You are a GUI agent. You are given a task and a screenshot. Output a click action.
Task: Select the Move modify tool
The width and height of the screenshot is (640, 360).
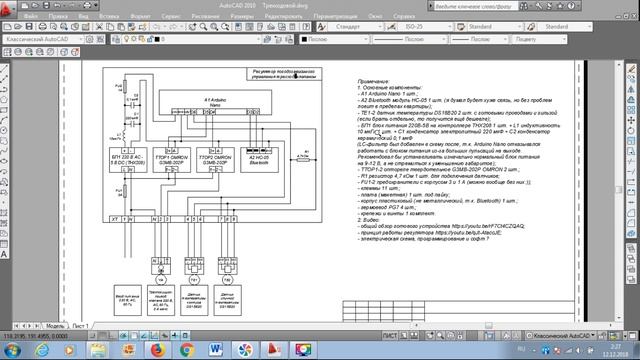(631, 120)
